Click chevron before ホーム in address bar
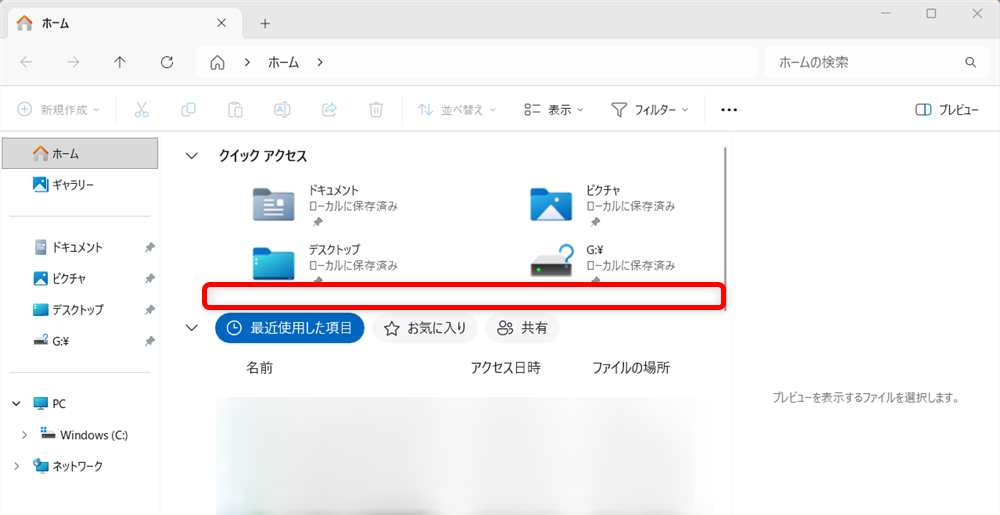 pyautogui.click(x=247, y=62)
